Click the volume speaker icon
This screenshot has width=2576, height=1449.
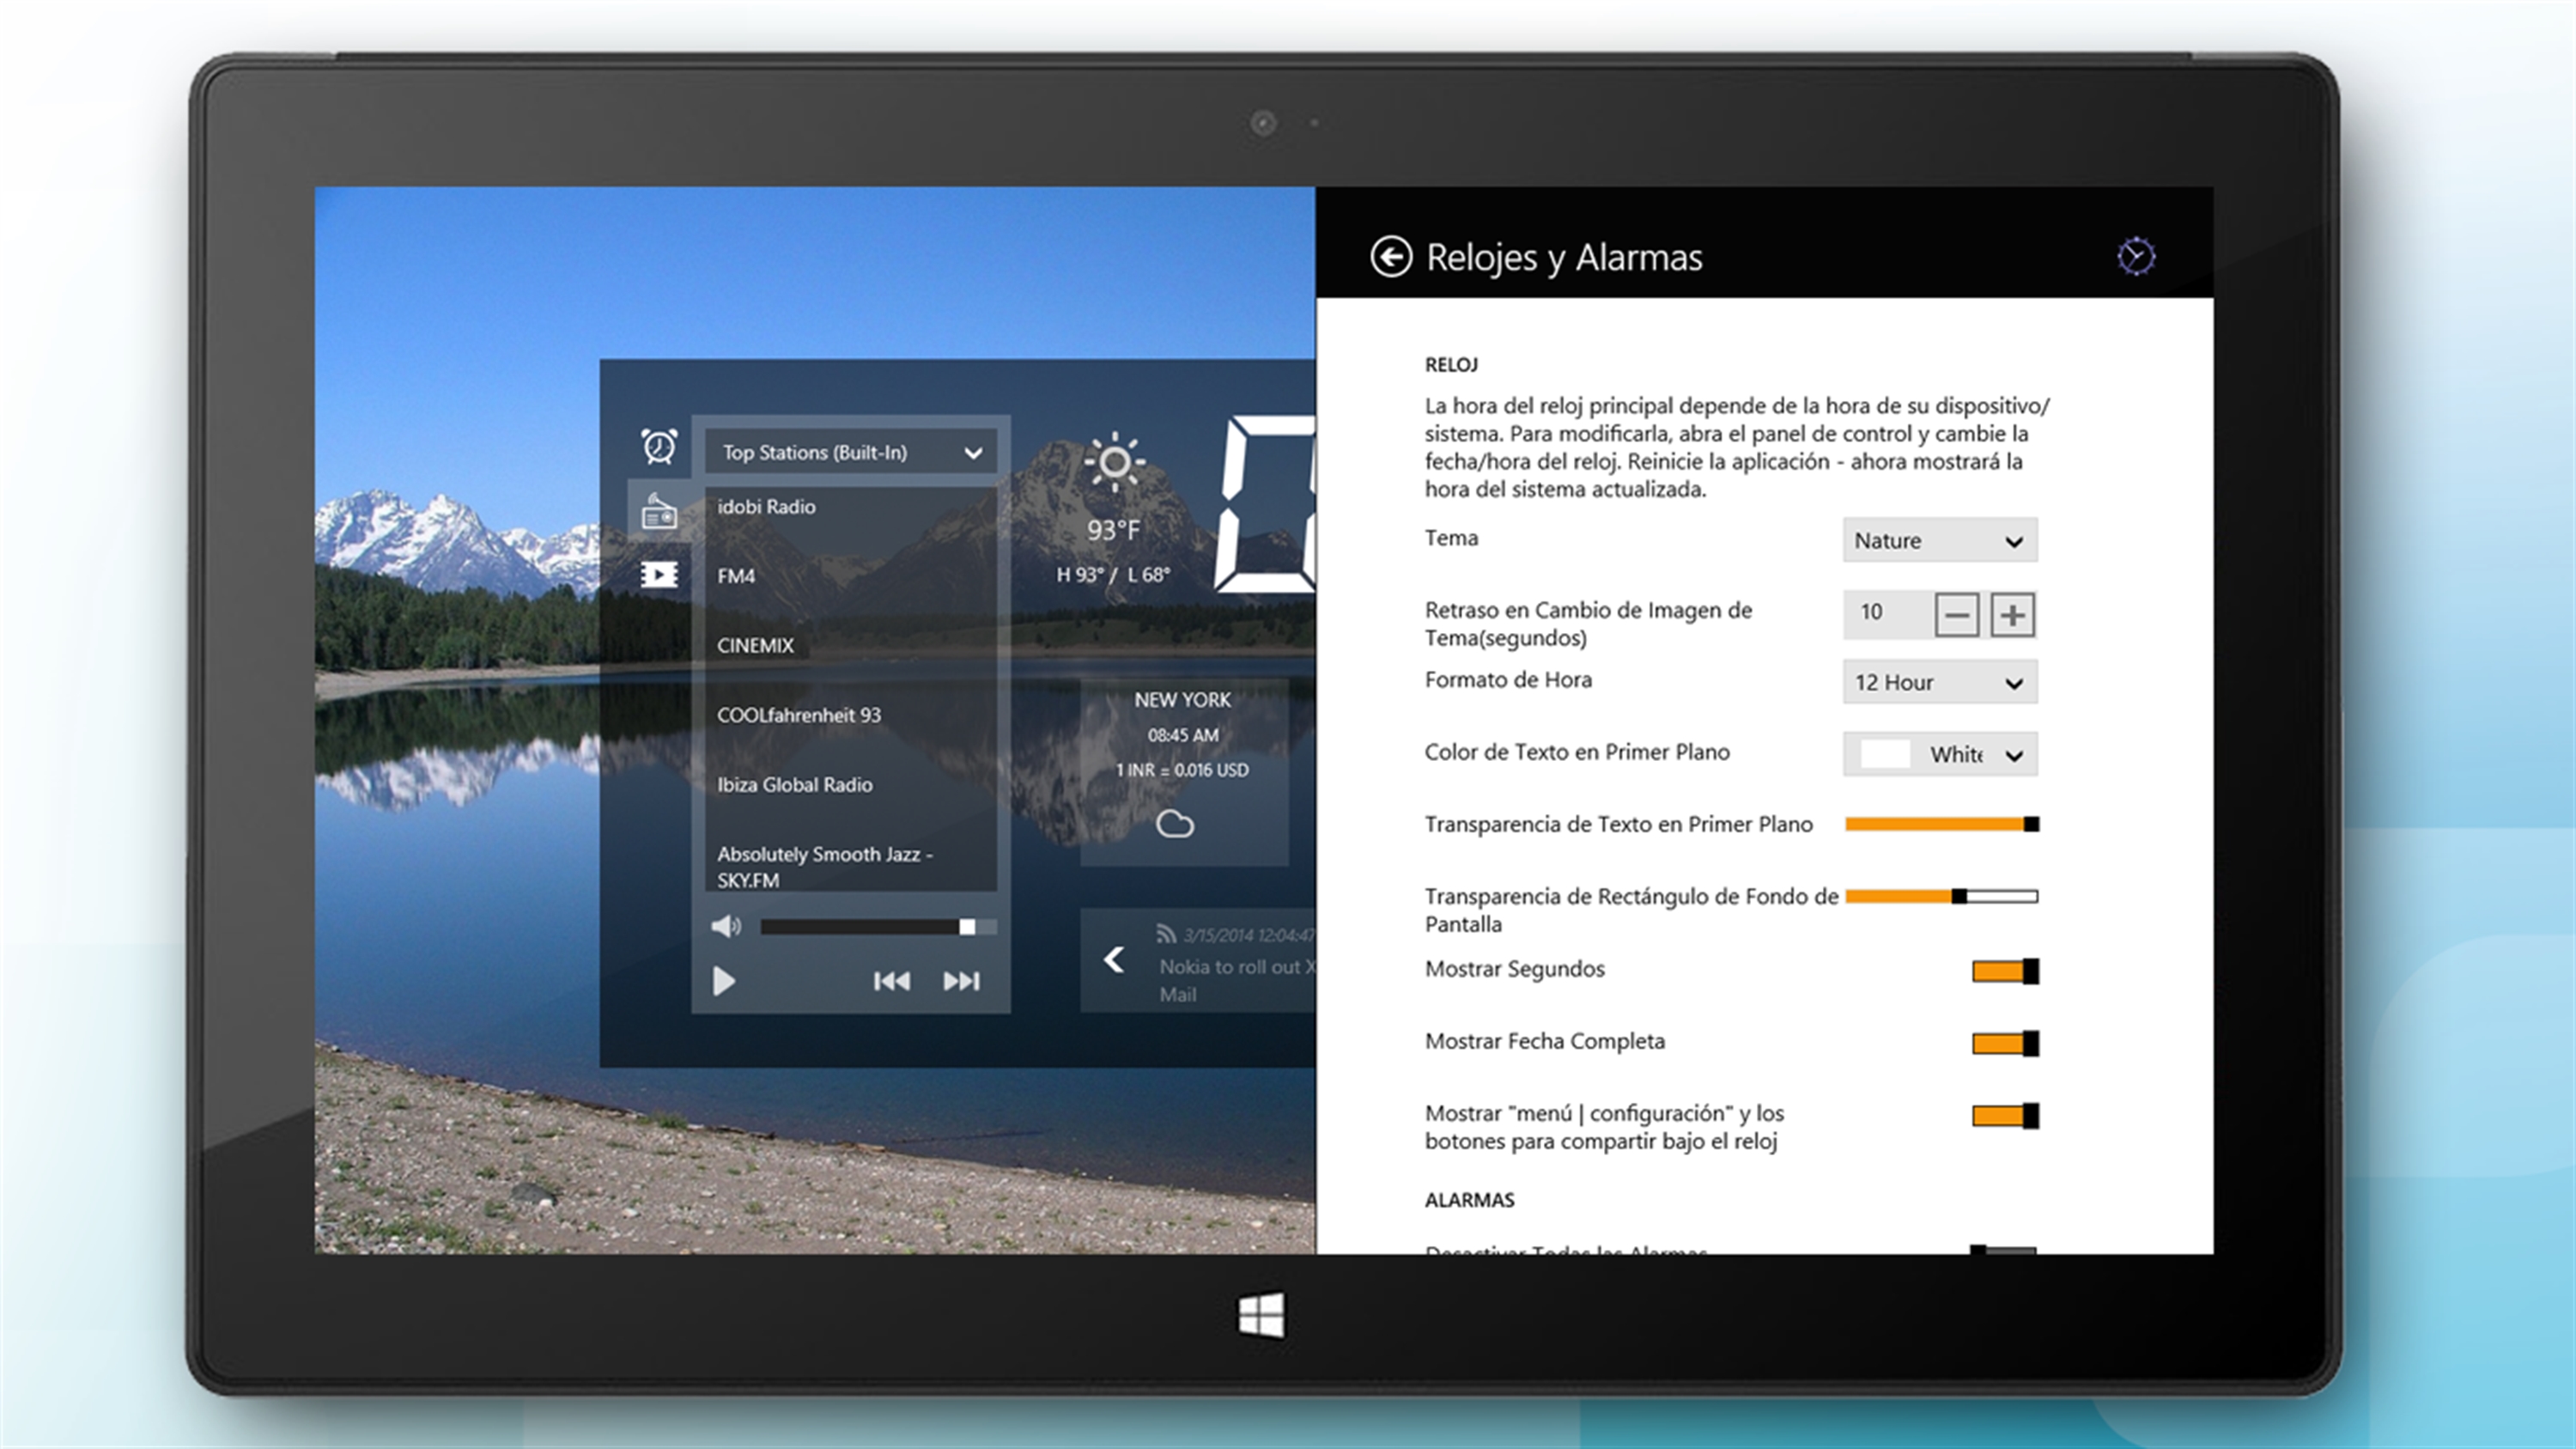pos(725,926)
